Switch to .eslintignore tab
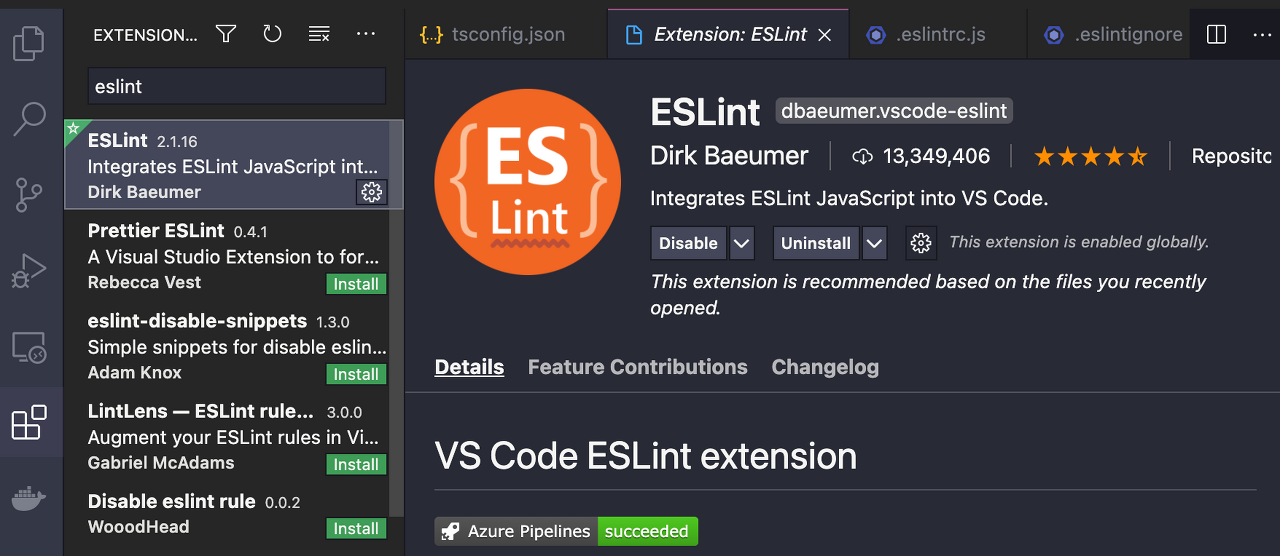 (x=1110, y=34)
